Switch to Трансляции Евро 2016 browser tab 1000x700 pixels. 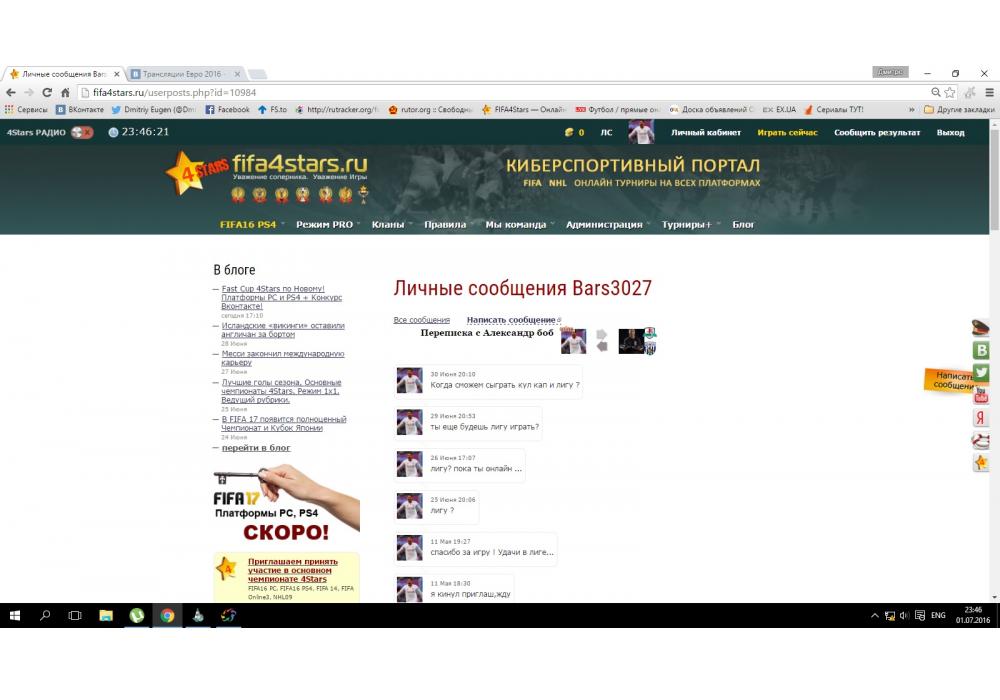click(x=183, y=74)
